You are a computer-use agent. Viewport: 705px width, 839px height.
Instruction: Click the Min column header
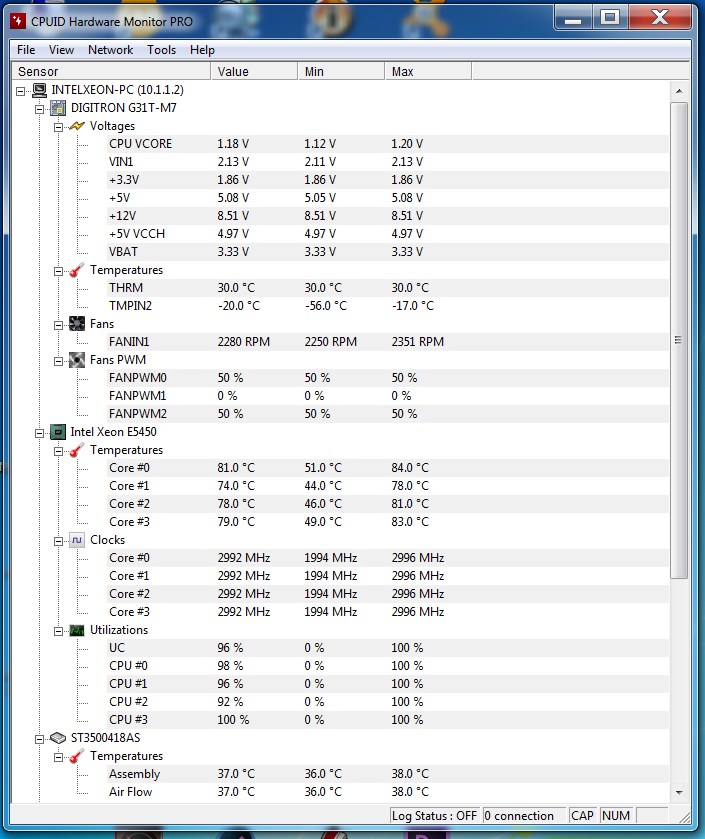[x=341, y=71]
